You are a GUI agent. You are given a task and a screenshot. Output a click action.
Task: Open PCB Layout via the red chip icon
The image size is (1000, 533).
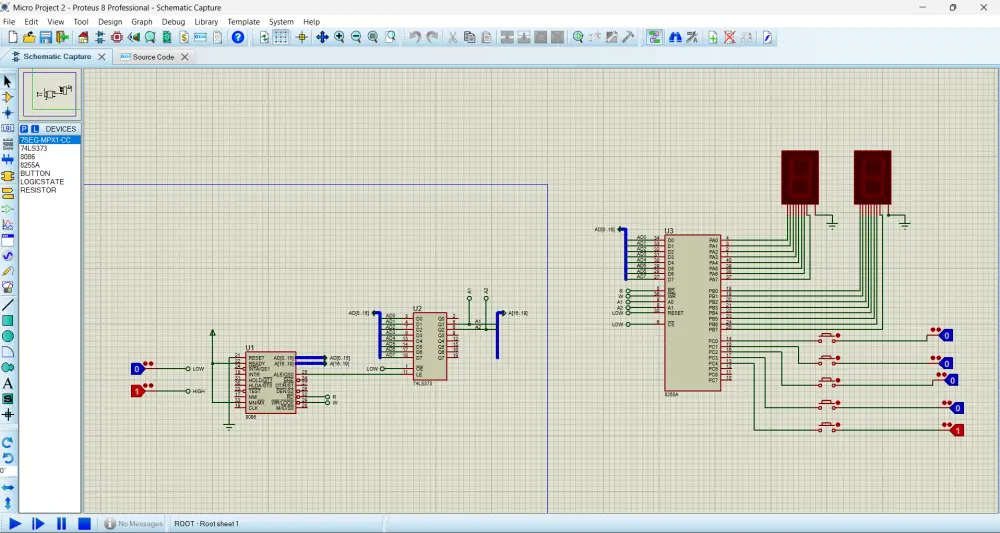(x=117, y=38)
